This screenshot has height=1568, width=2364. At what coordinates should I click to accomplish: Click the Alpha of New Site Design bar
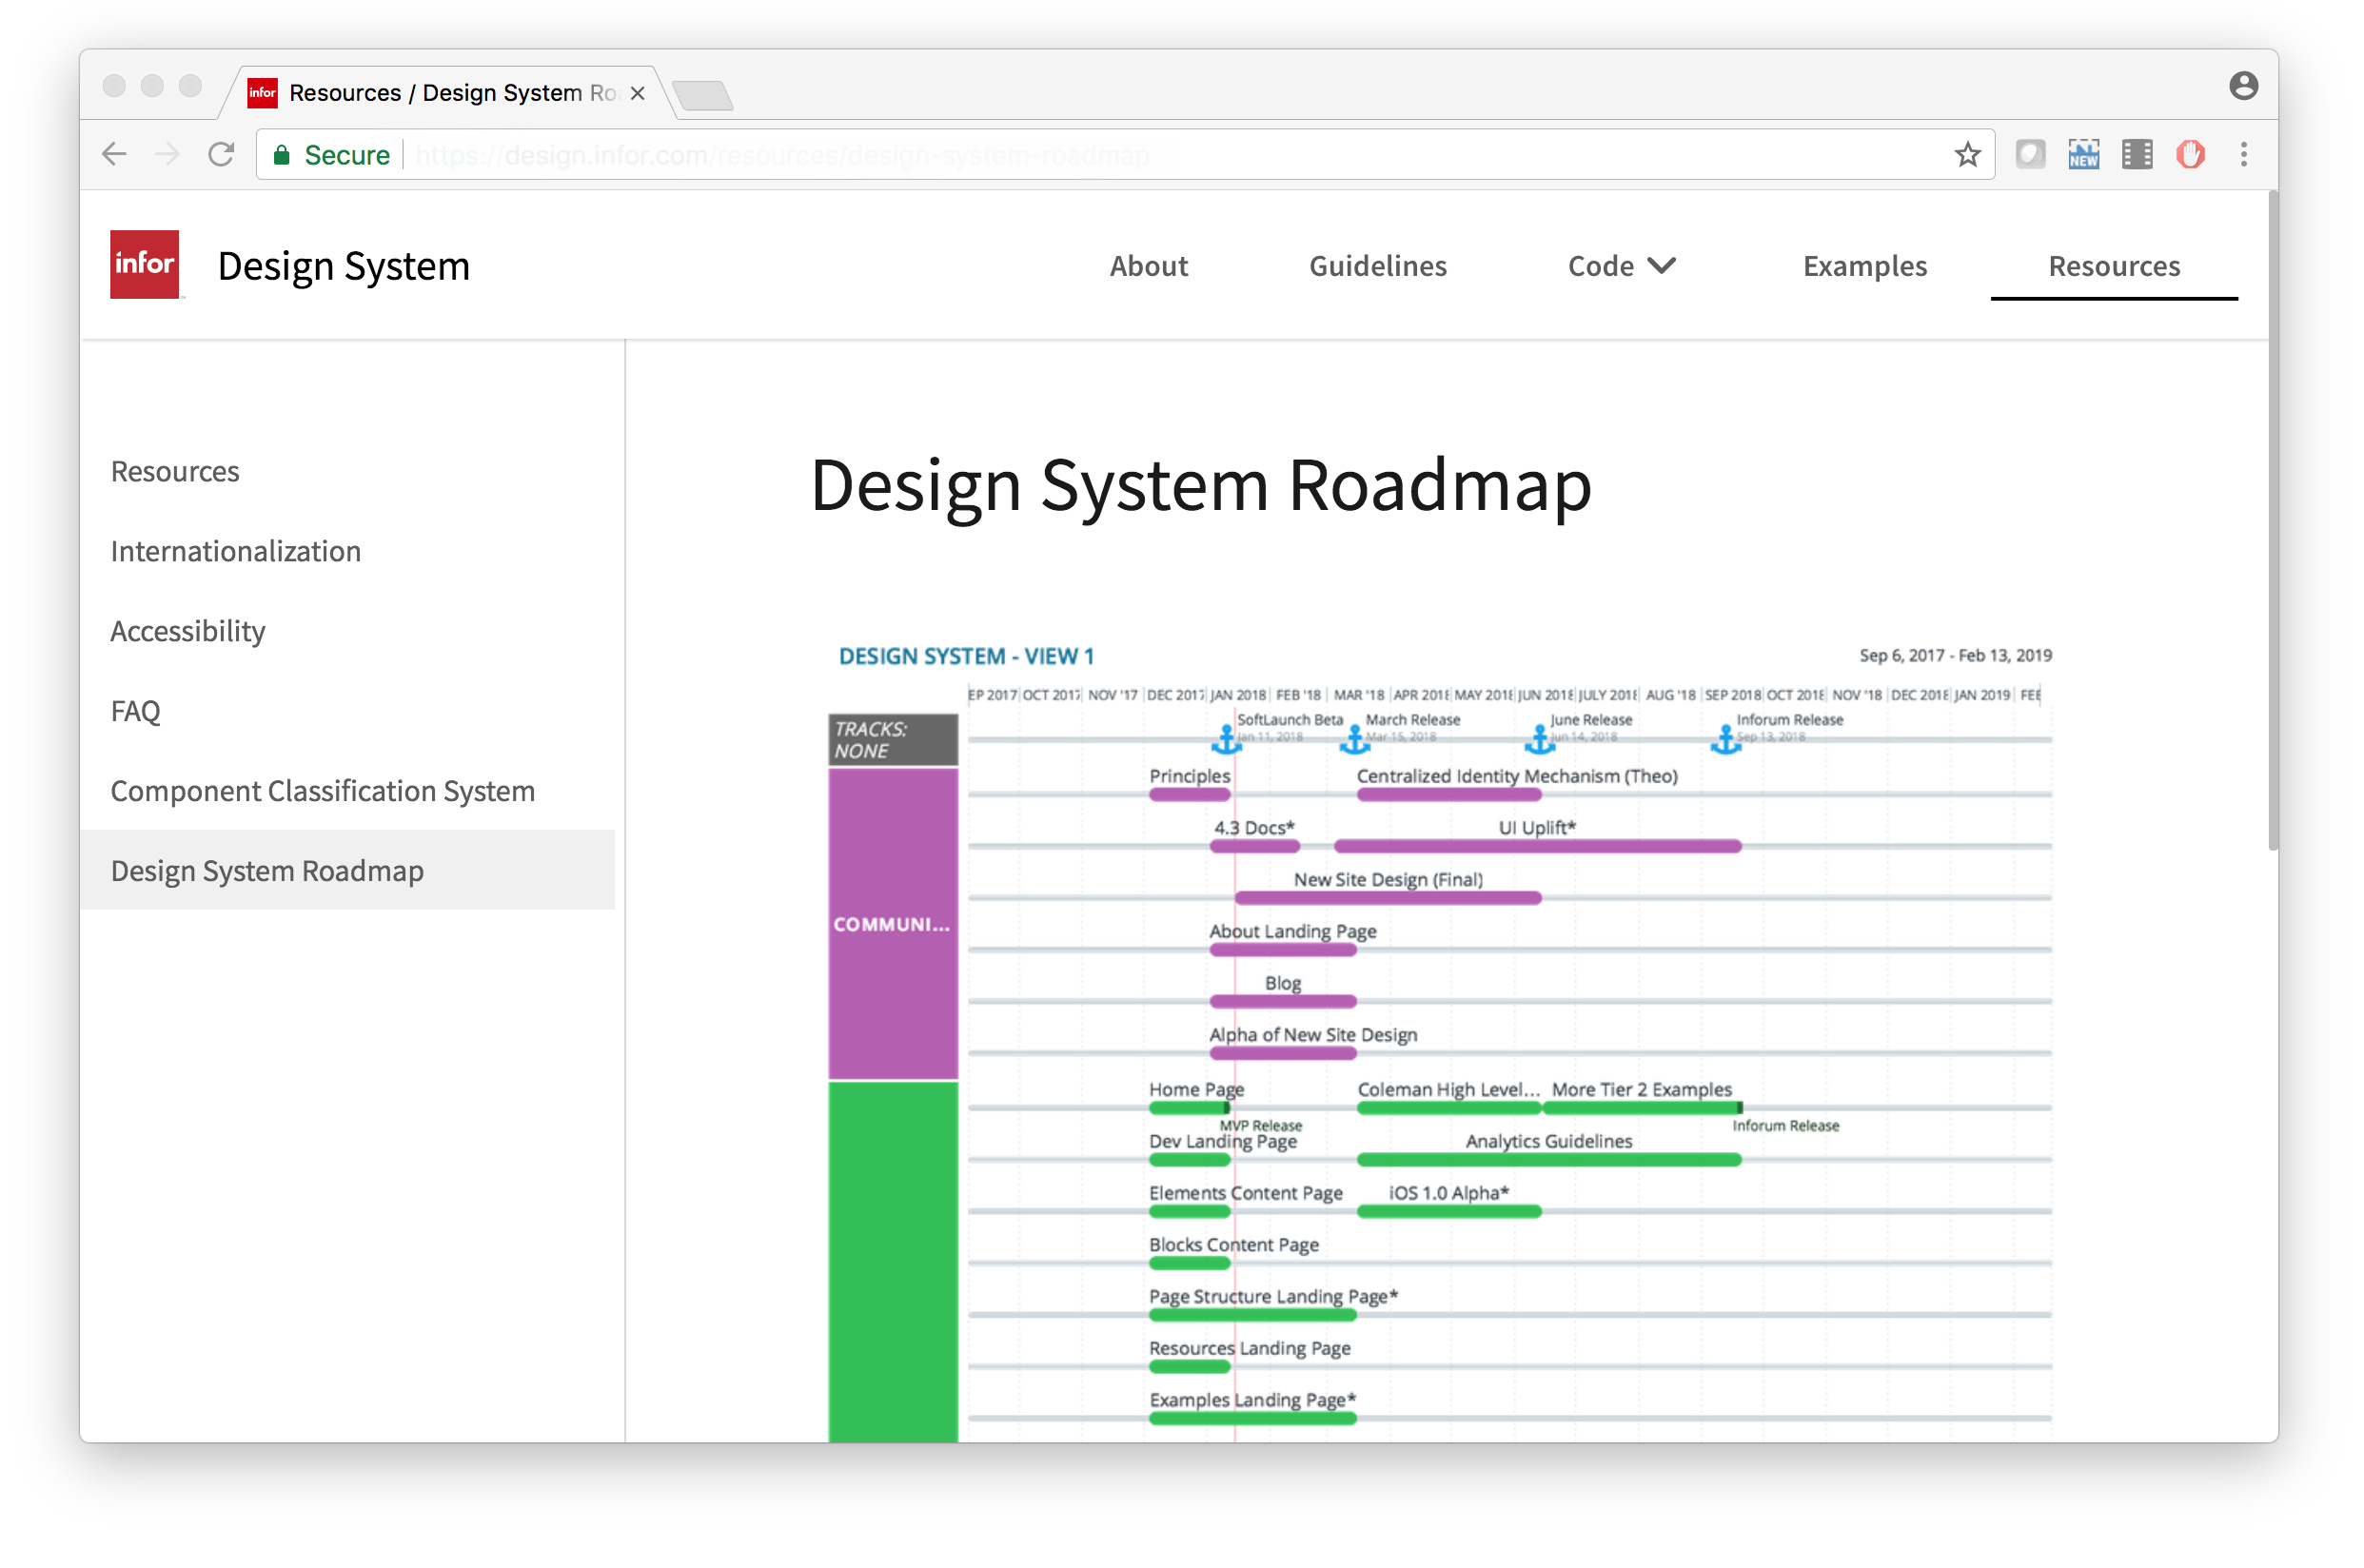pos(1283,1053)
